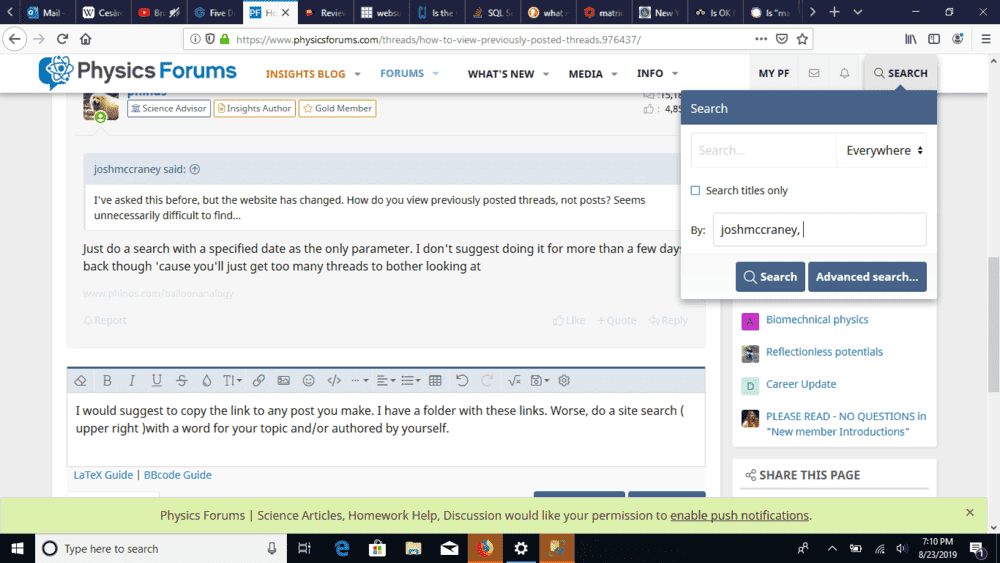Insert a link with the chain icon
This screenshot has width=1000, height=563.
coord(258,381)
